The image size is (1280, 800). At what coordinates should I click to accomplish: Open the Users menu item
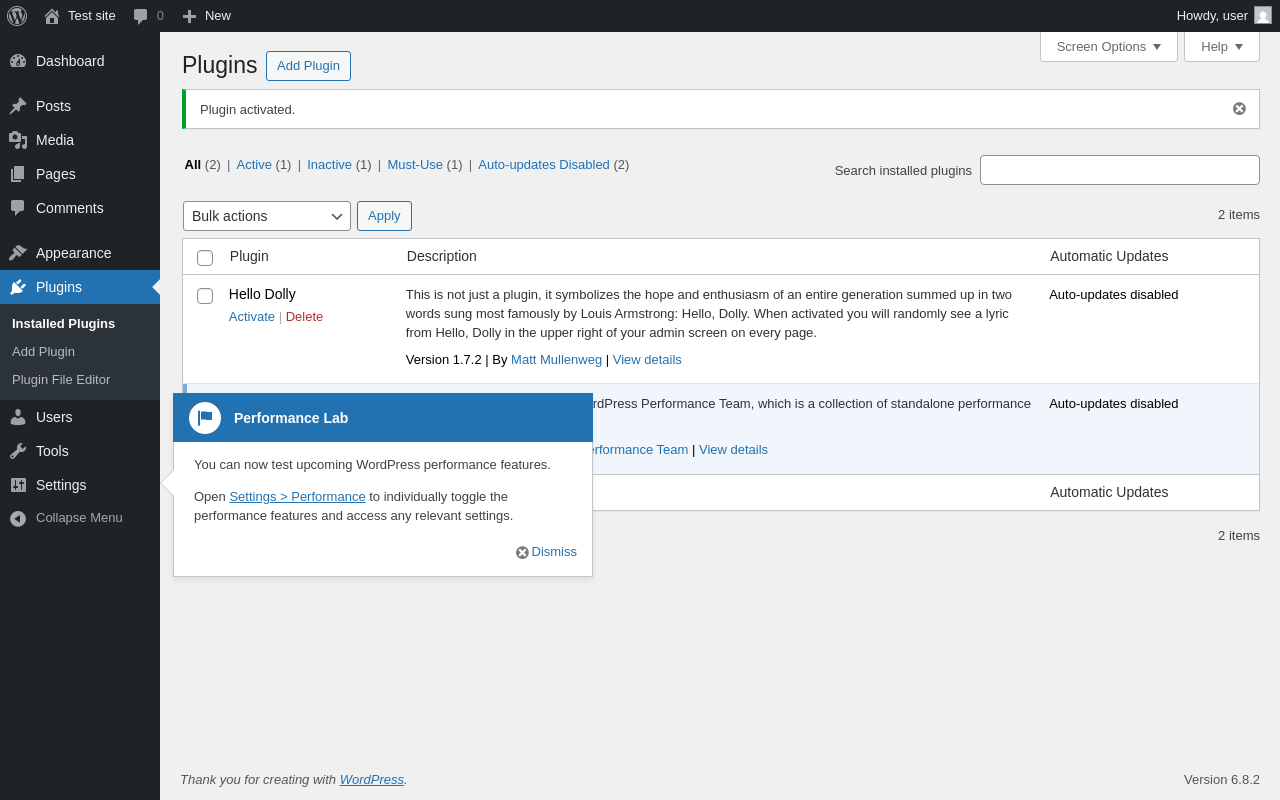[80, 417]
